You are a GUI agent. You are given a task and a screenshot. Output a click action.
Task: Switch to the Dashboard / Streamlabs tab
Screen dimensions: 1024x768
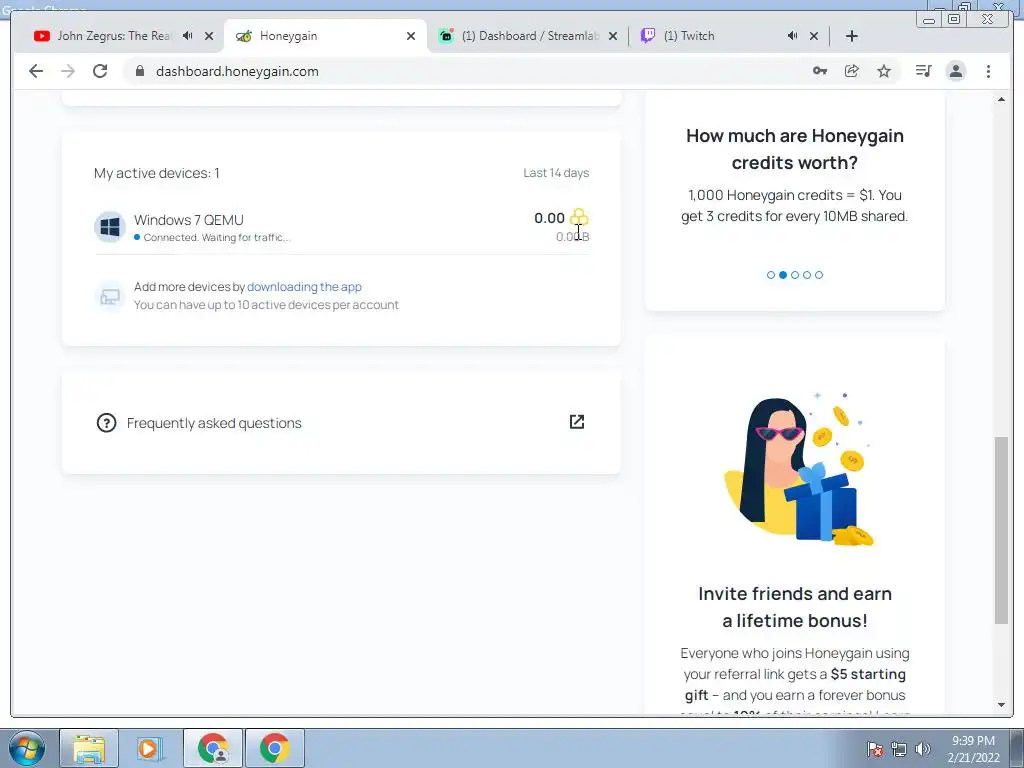528,36
